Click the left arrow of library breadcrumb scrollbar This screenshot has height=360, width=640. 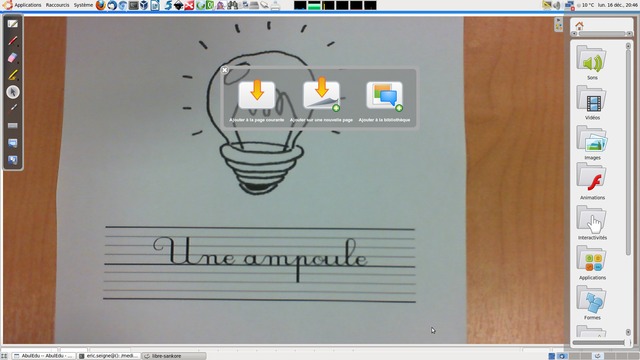coord(574,34)
